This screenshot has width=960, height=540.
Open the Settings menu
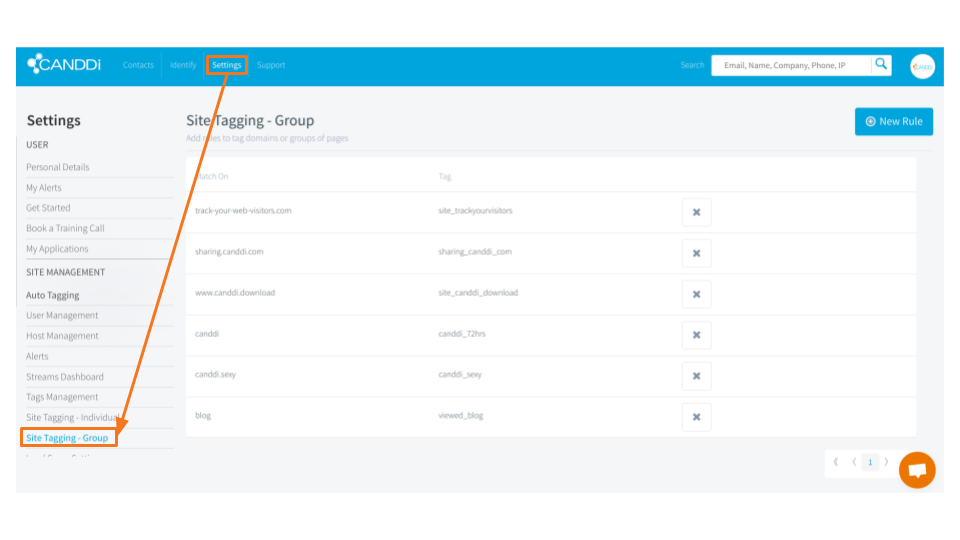click(227, 65)
